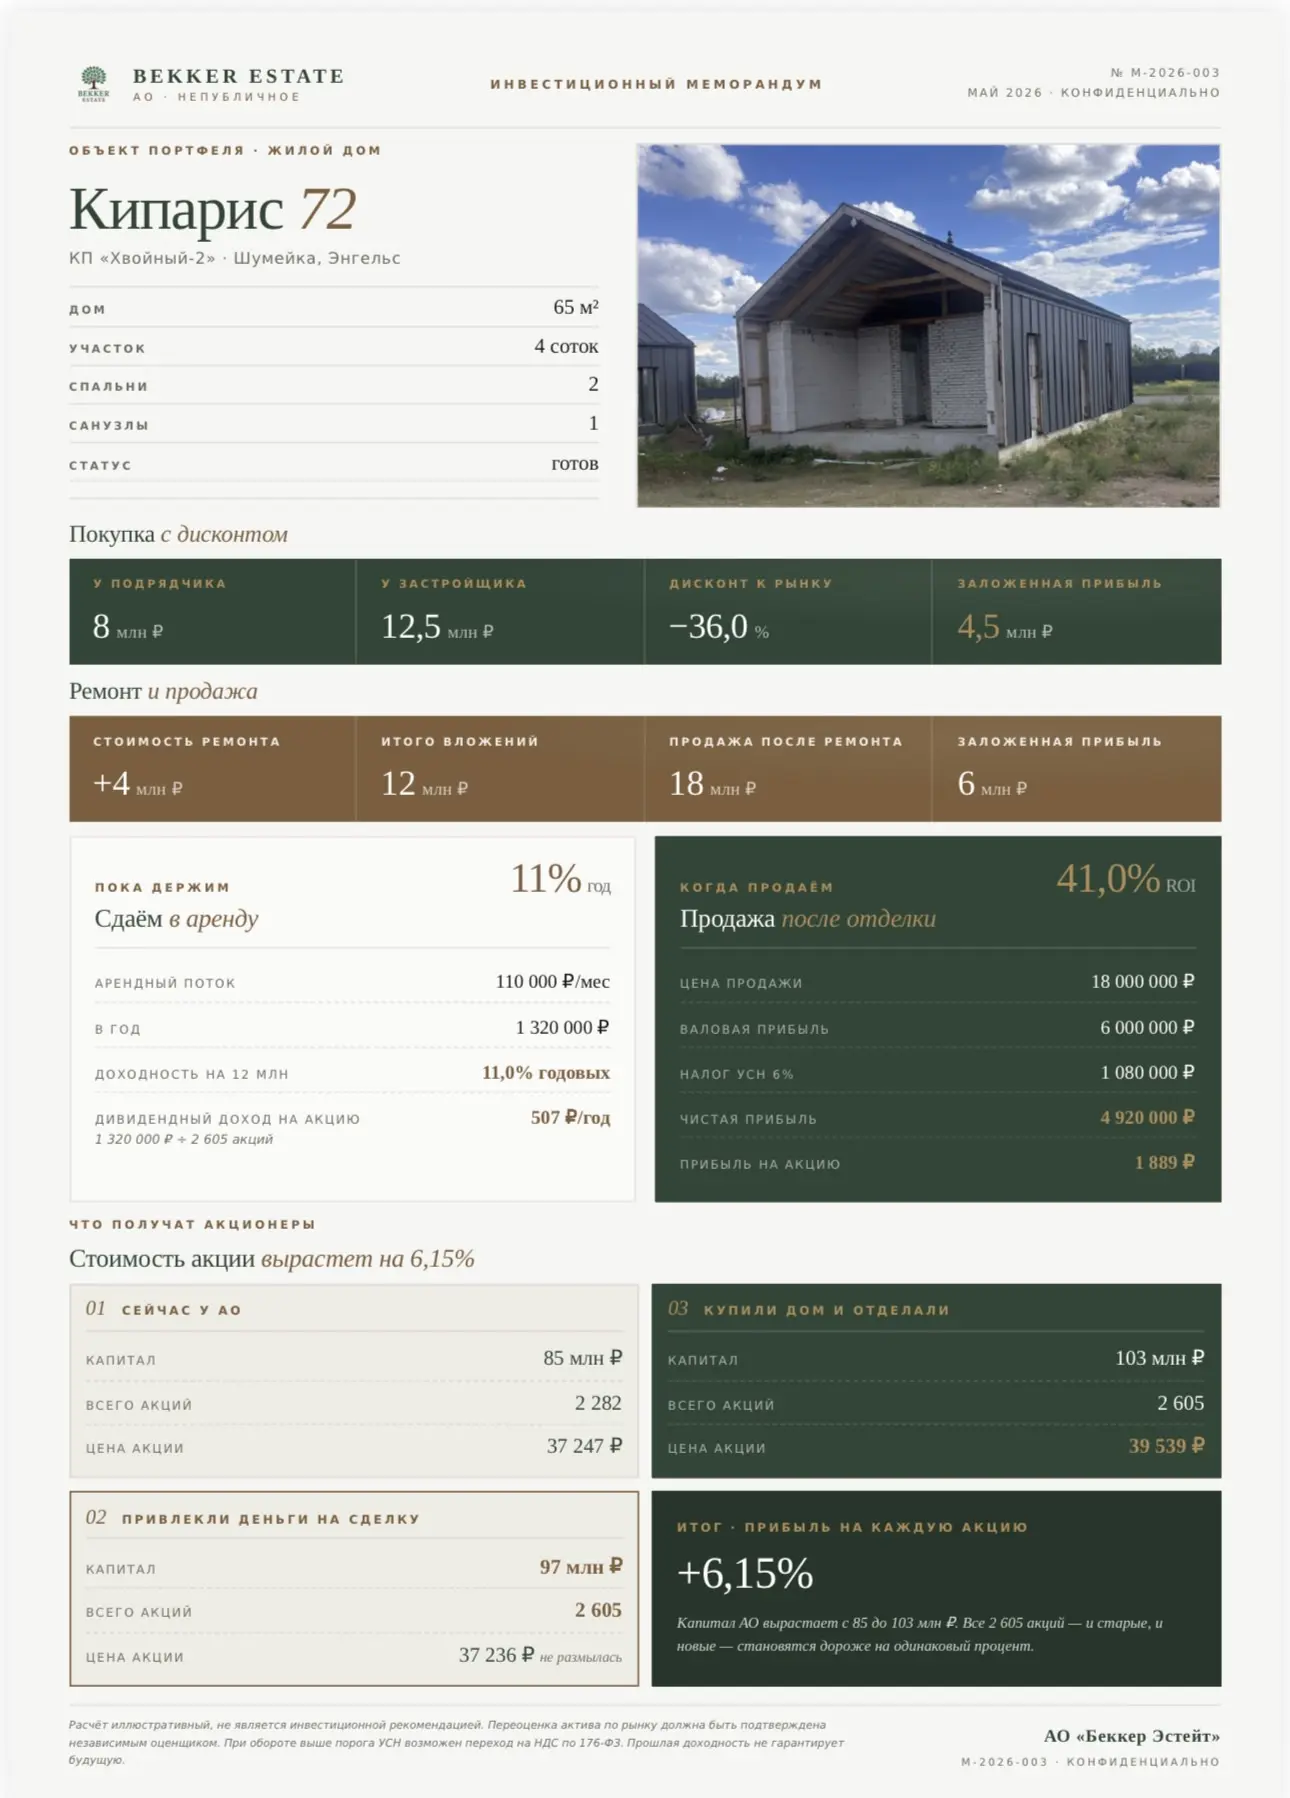This screenshot has width=1290, height=1798.
Task: Click share price '37 247 ₽'
Action: tap(585, 1446)
